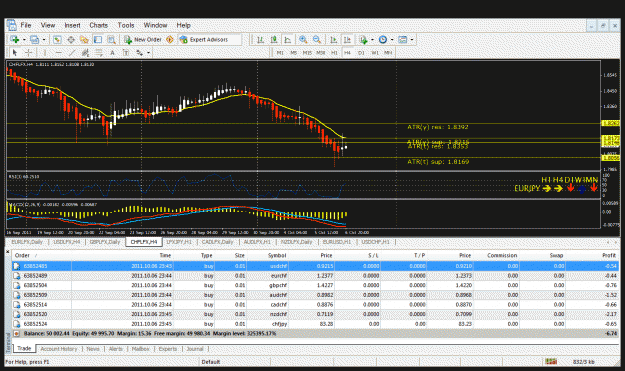Switch to the USDLFX,H4 chart tab
Screen dimensions: 625x371
pyautogui.click(x=67, y=242)
